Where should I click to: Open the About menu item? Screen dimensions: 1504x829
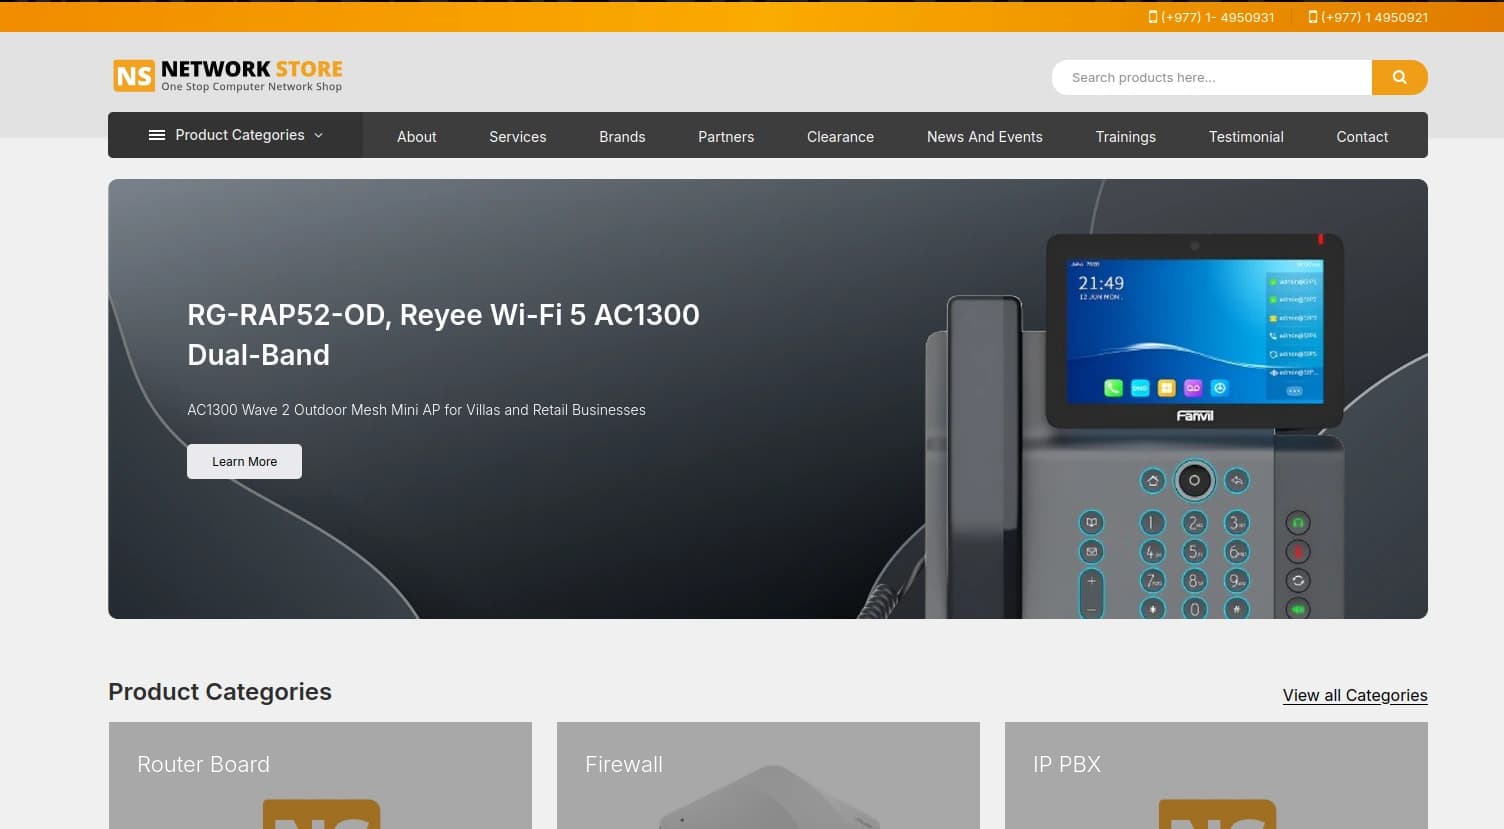click(x=416, y=137)
